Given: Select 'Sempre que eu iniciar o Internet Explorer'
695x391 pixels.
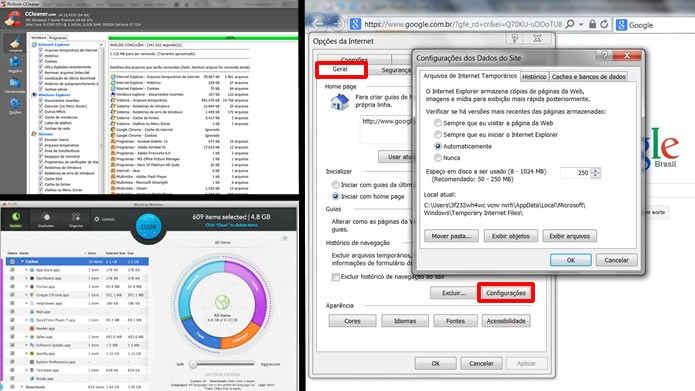Looking at the screenshot, I should pos(438,134).
